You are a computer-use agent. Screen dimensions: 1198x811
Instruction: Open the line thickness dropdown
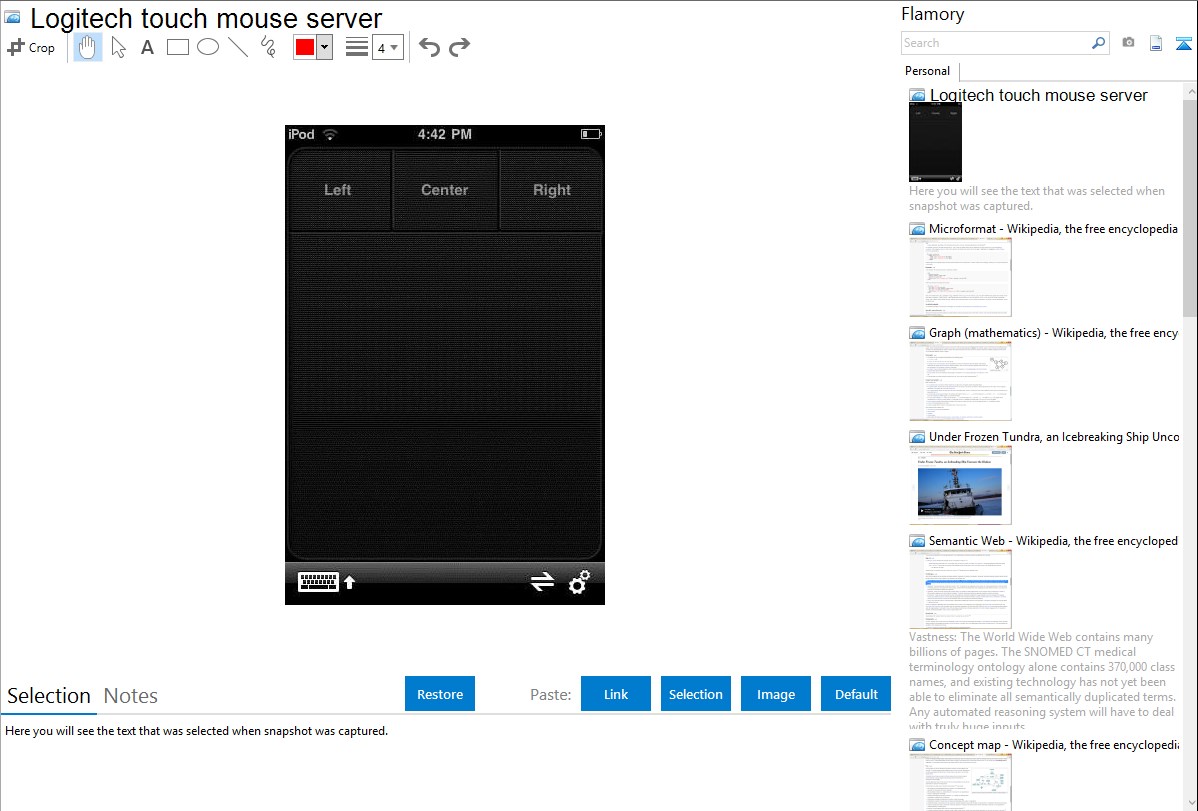pos(387,47)
